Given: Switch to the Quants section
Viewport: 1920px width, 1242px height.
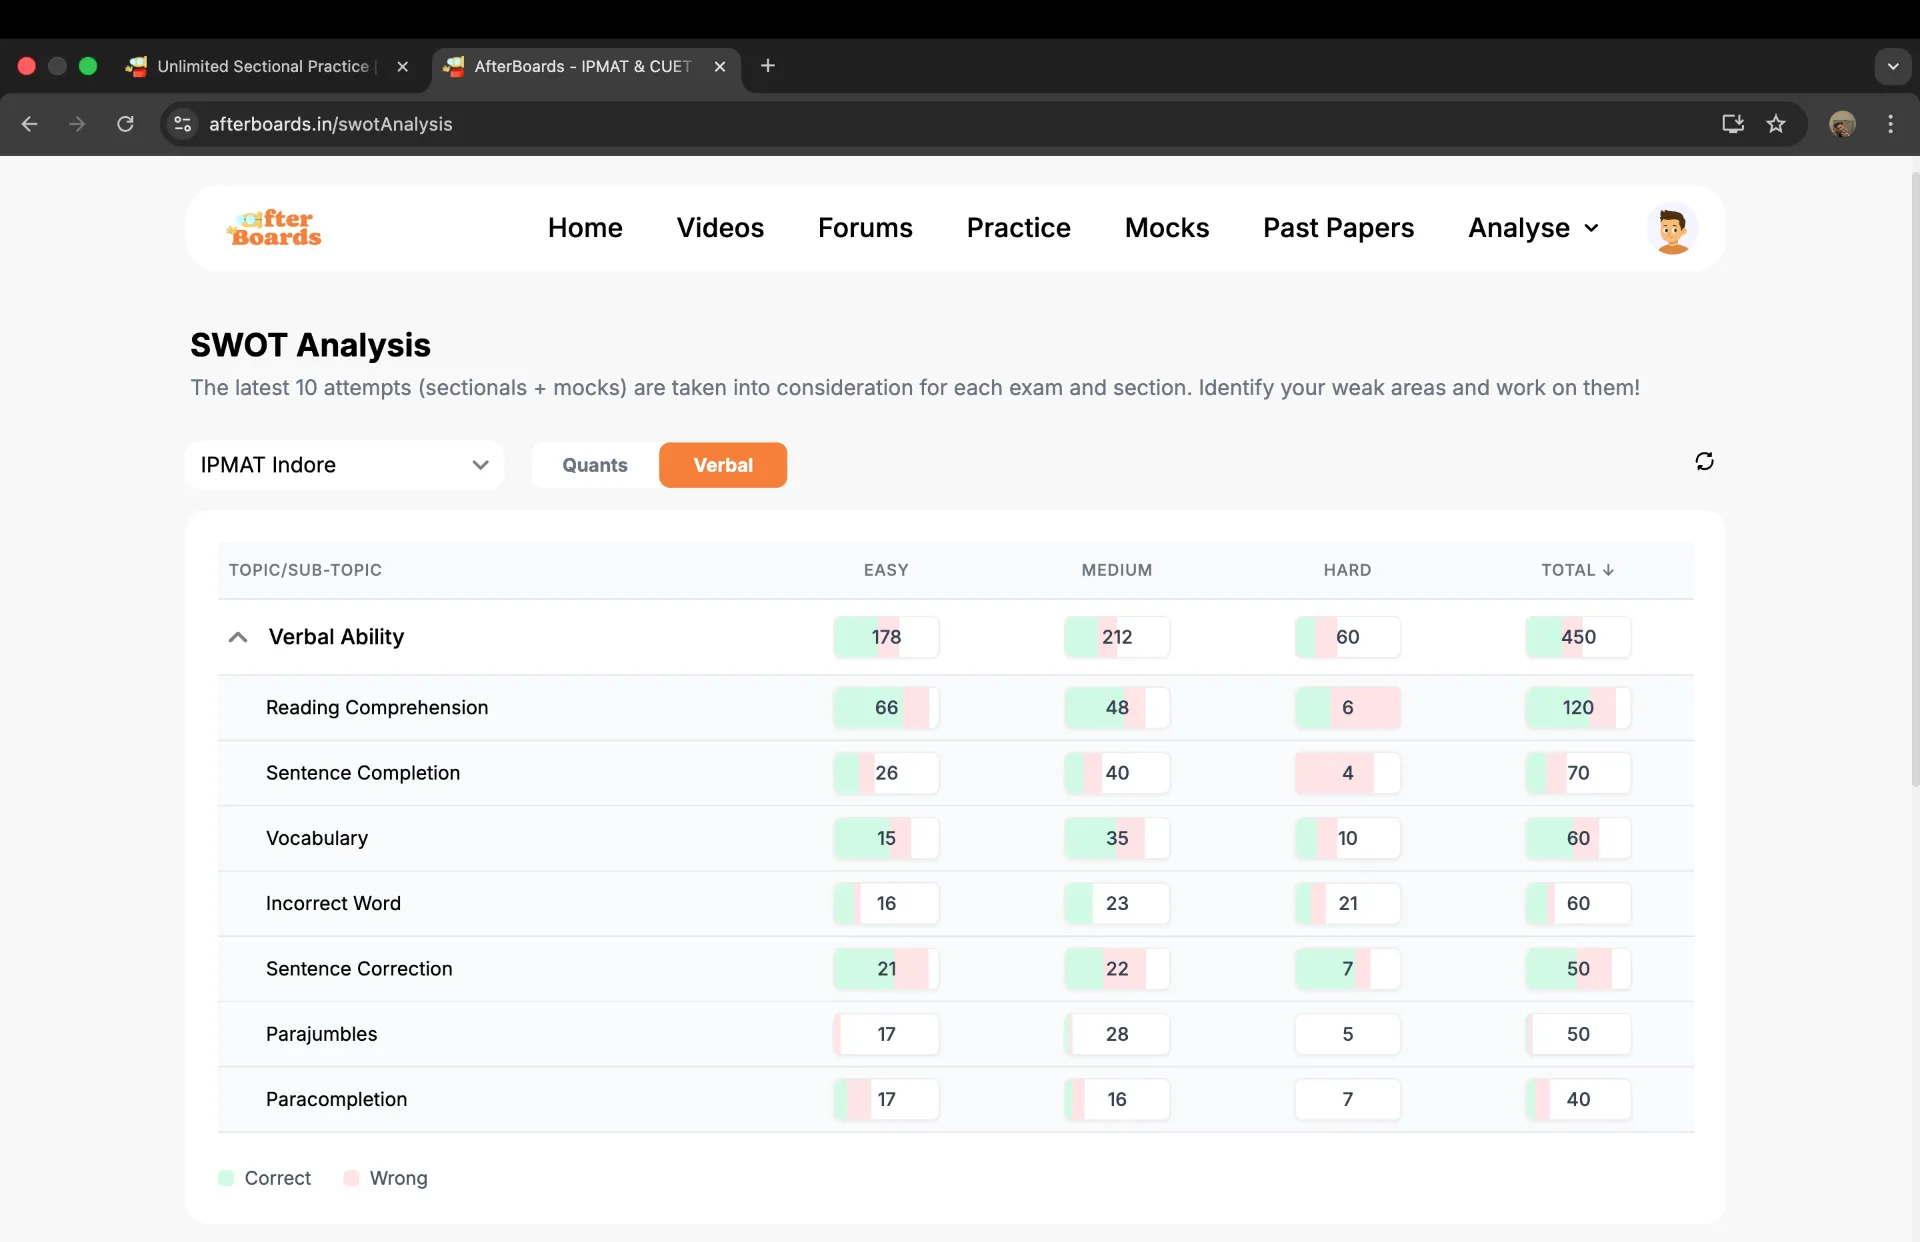Looking at the screenshot, I should [595, 465].
